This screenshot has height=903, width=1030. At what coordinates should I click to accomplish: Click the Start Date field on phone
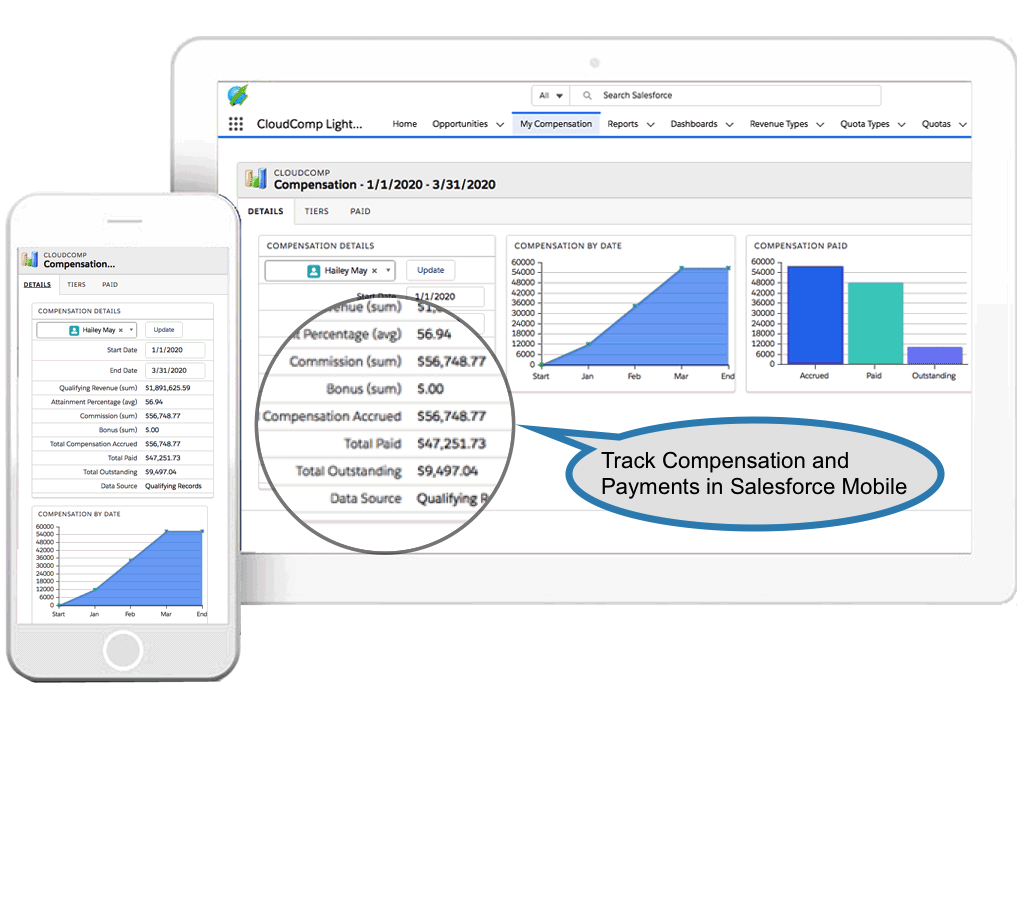point(174,350)
